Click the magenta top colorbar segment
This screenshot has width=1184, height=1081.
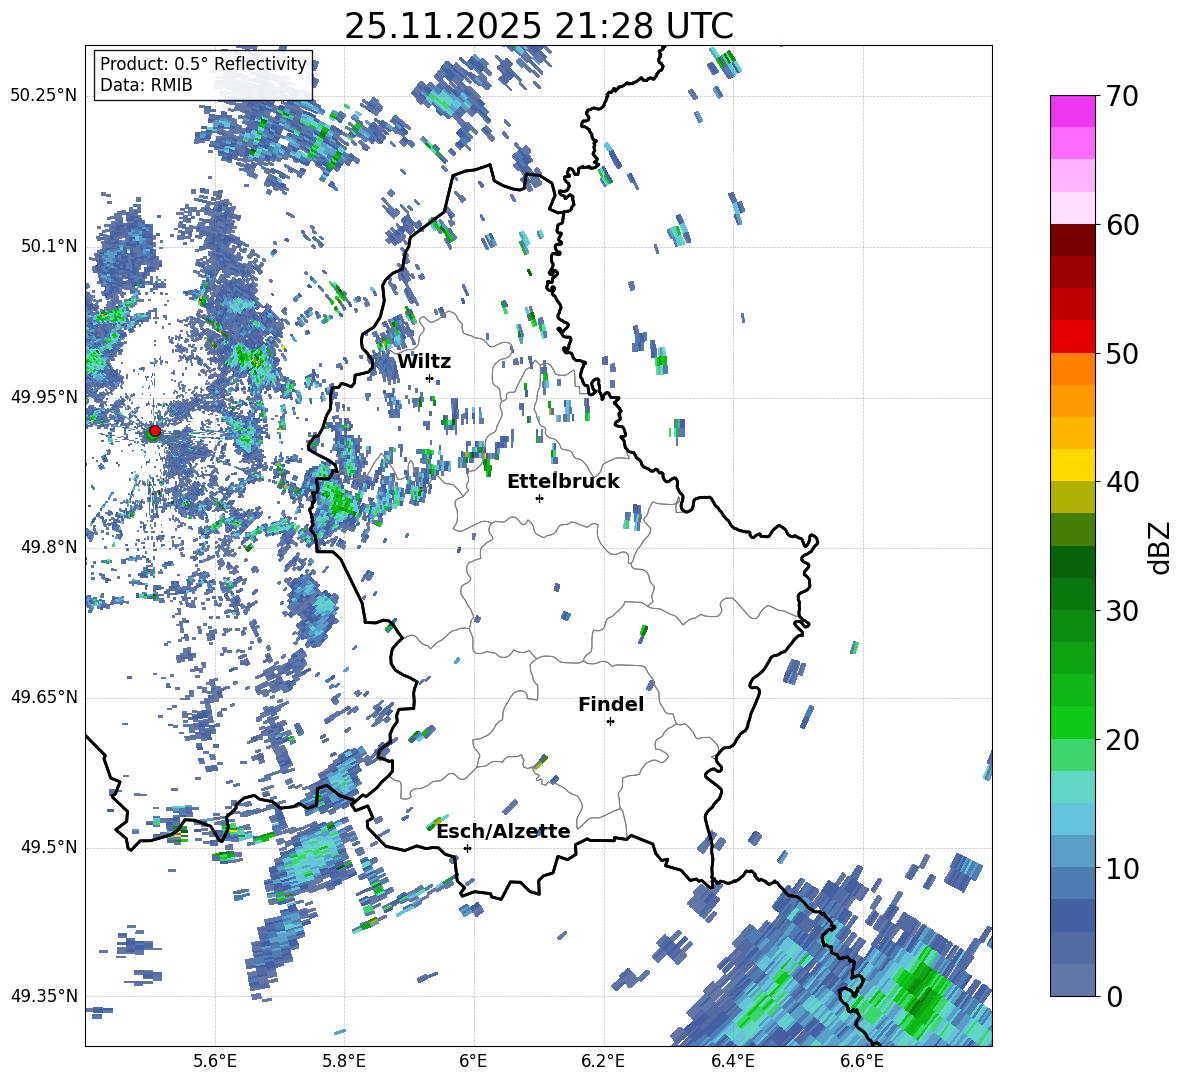point(1072,111)
